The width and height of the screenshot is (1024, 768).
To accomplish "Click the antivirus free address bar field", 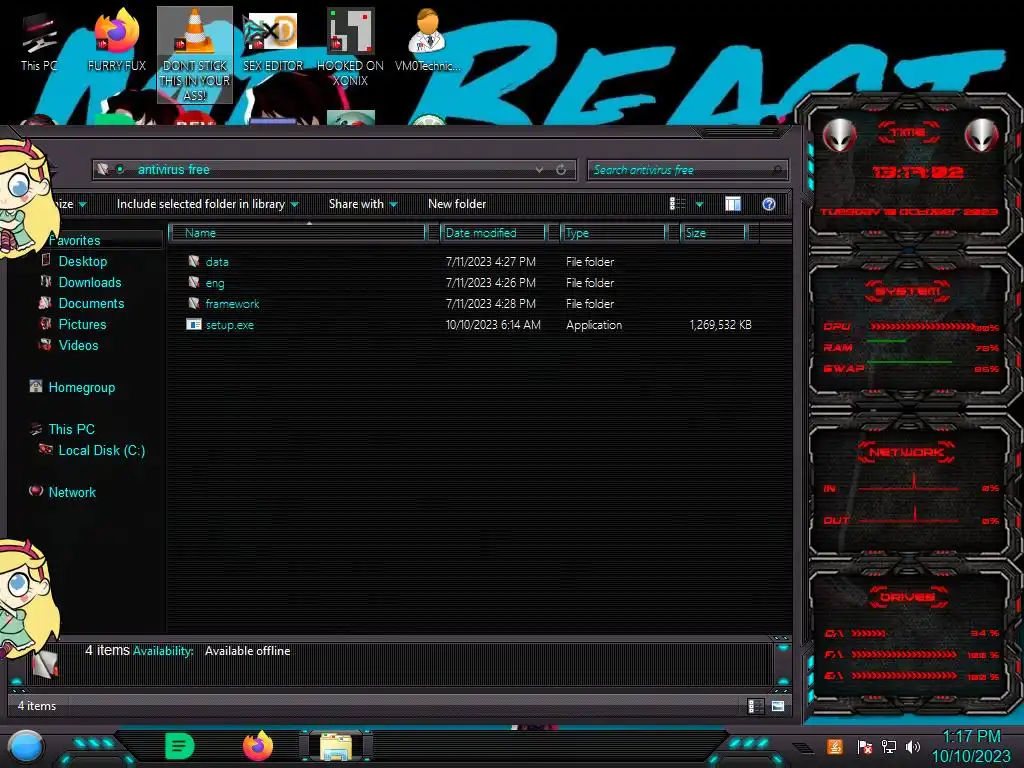I will tap(334, 170).
